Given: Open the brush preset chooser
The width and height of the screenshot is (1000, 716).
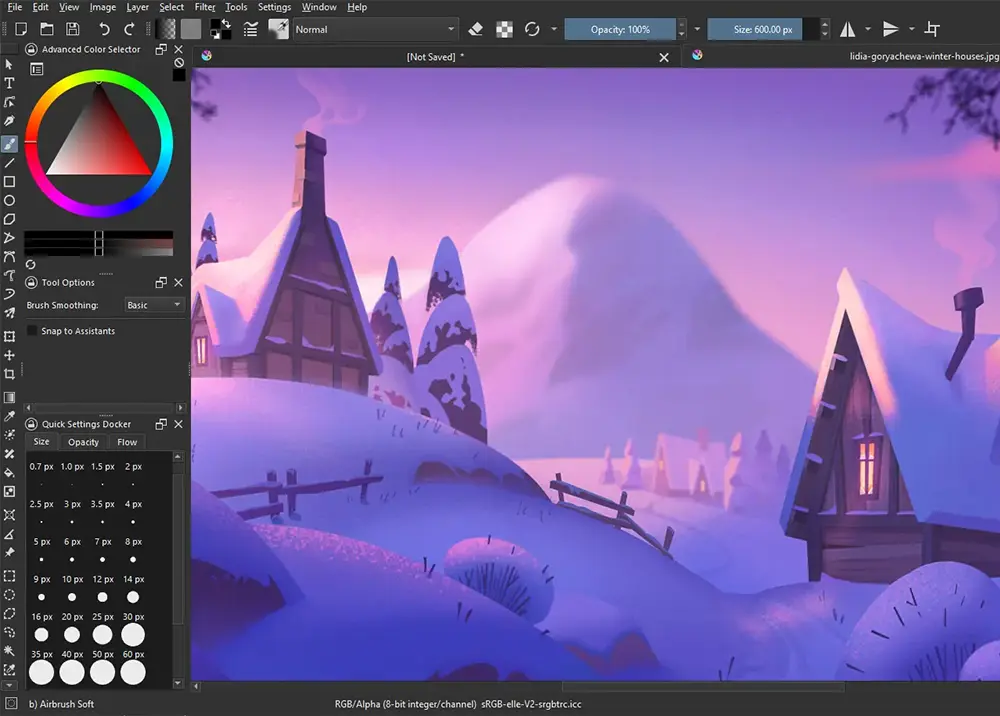Looking at the screenshot, I should tap(278, 29).
